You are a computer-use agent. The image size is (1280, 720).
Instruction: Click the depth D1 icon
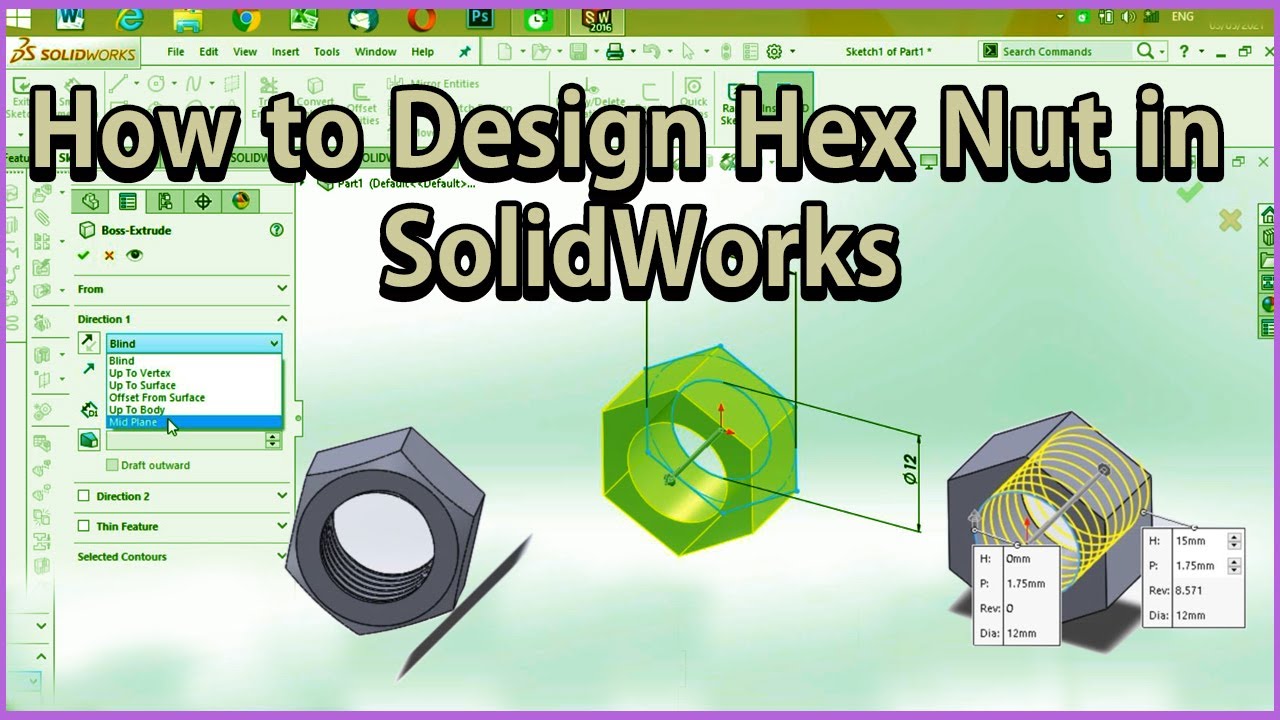click(89, 408)
